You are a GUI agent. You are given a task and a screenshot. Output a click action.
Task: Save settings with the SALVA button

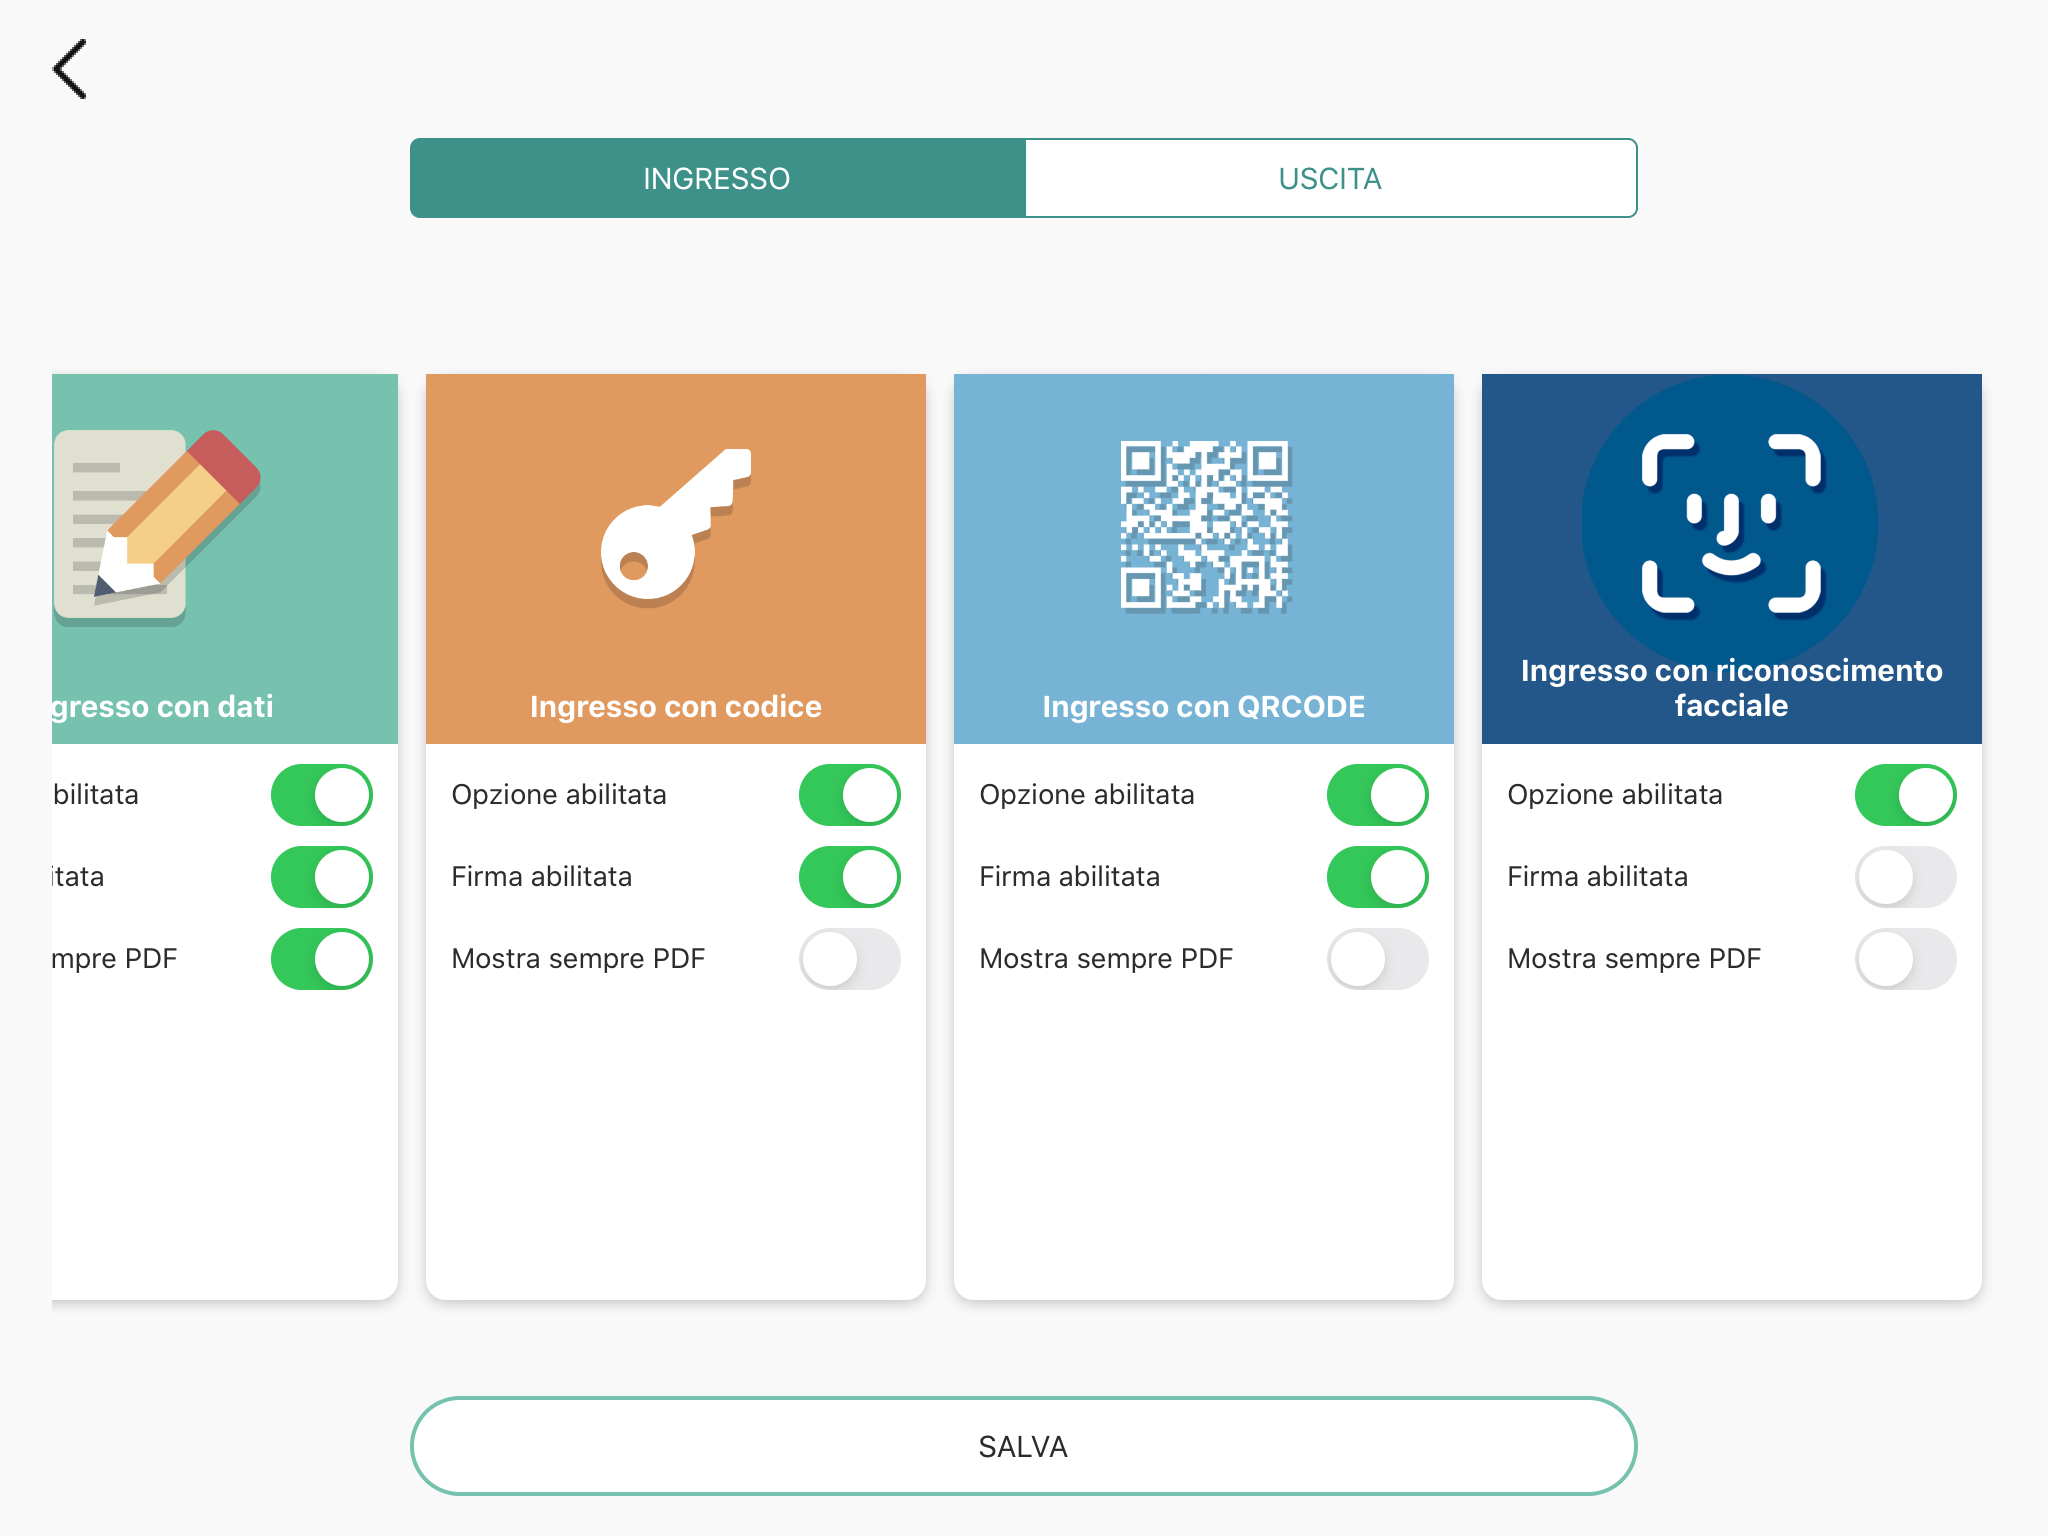(x=1023, y=1446)
